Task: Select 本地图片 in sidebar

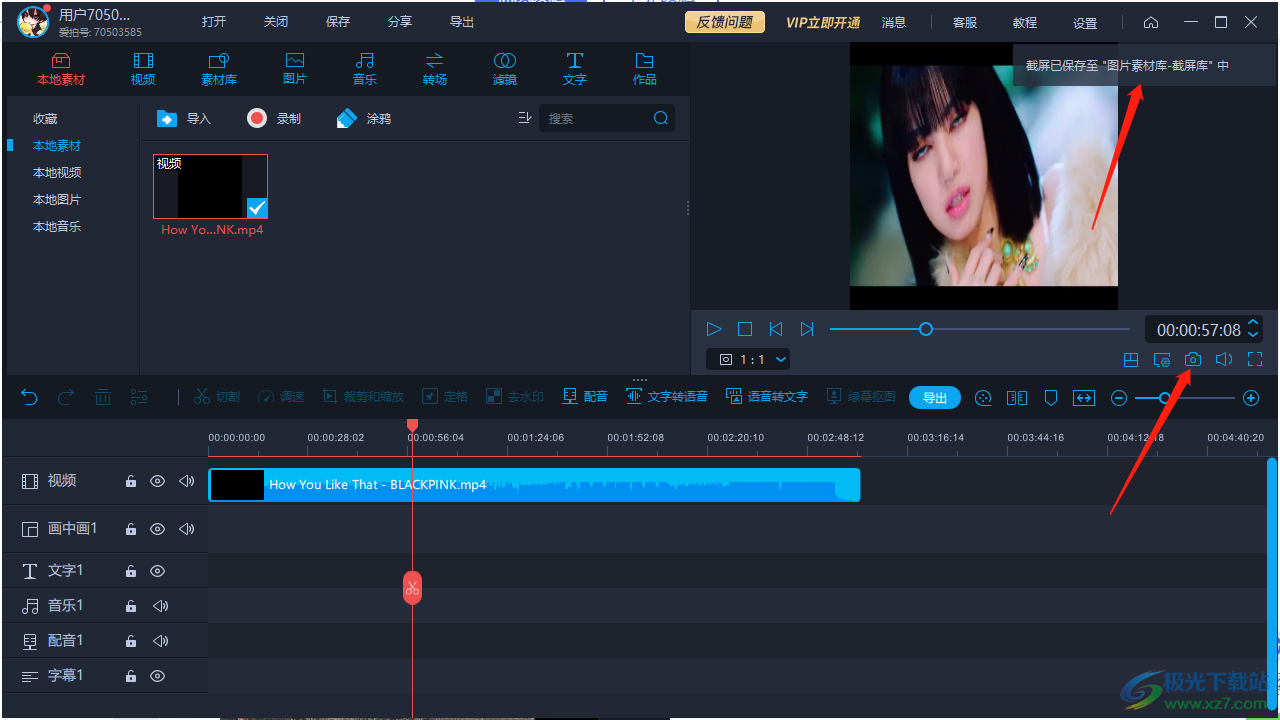Action: coord(57,200)
